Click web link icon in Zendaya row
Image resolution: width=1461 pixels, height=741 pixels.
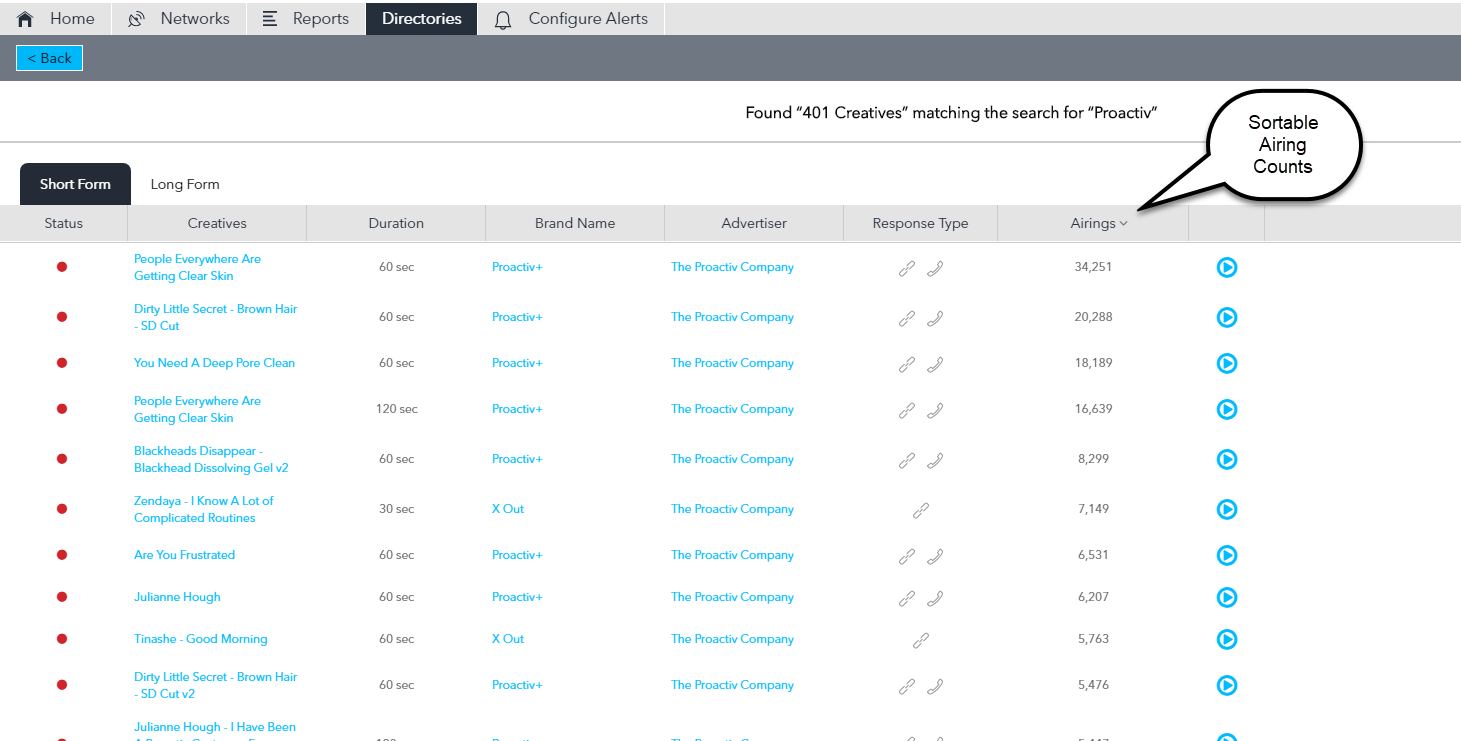coord(921,510)
